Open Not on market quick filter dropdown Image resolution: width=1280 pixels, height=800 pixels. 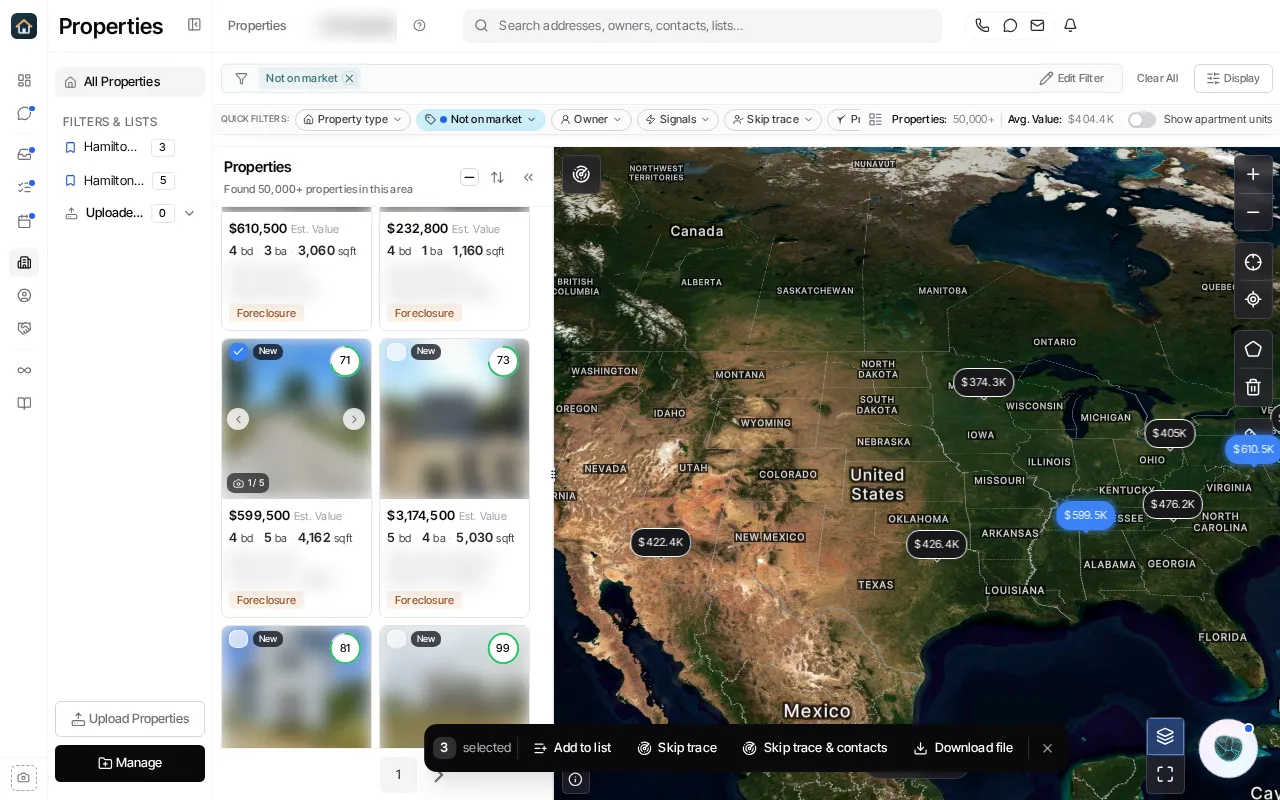coord(481,120)
